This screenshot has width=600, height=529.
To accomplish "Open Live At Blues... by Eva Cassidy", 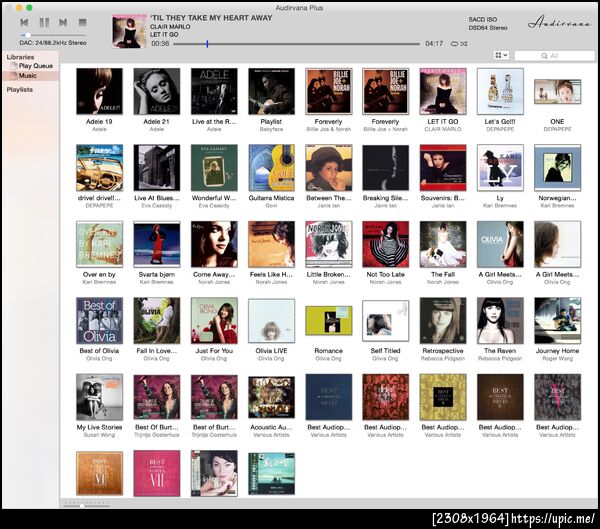I will (x=157, y=168).
